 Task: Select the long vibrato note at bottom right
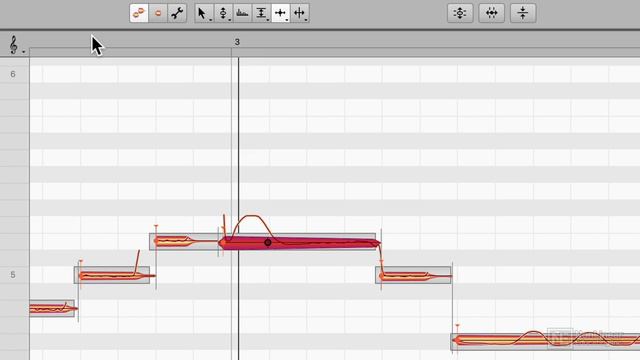(545, 340)
